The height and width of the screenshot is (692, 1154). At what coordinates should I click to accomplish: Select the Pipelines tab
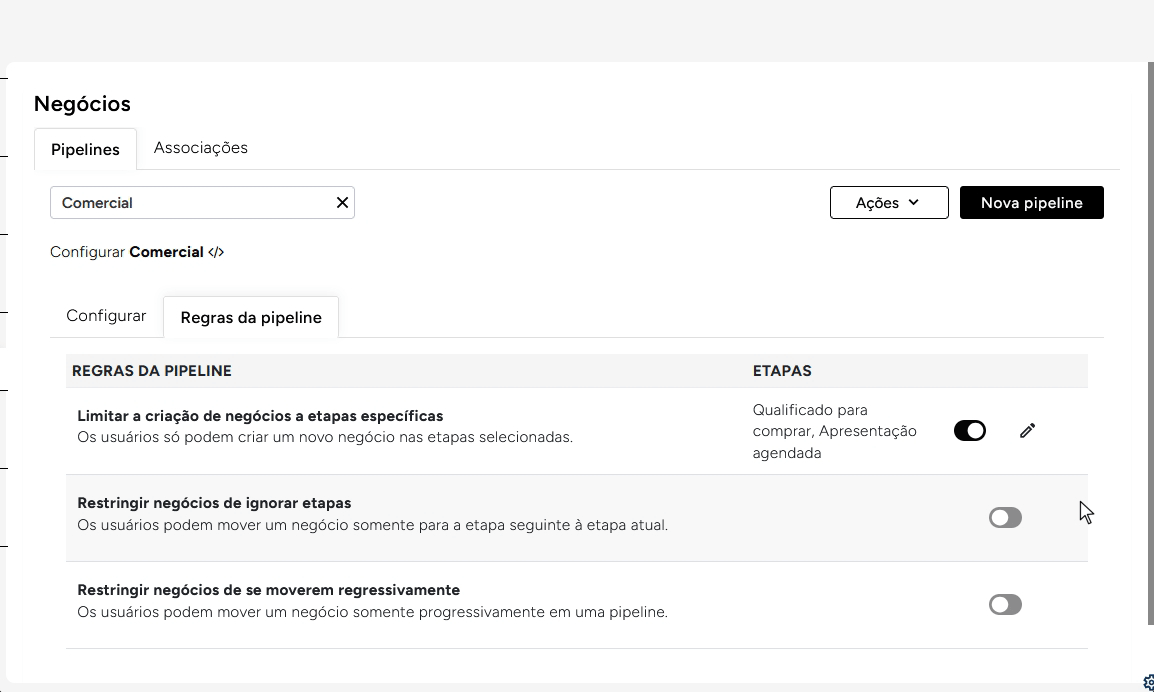pyautogui.click(x=85, y=149)
